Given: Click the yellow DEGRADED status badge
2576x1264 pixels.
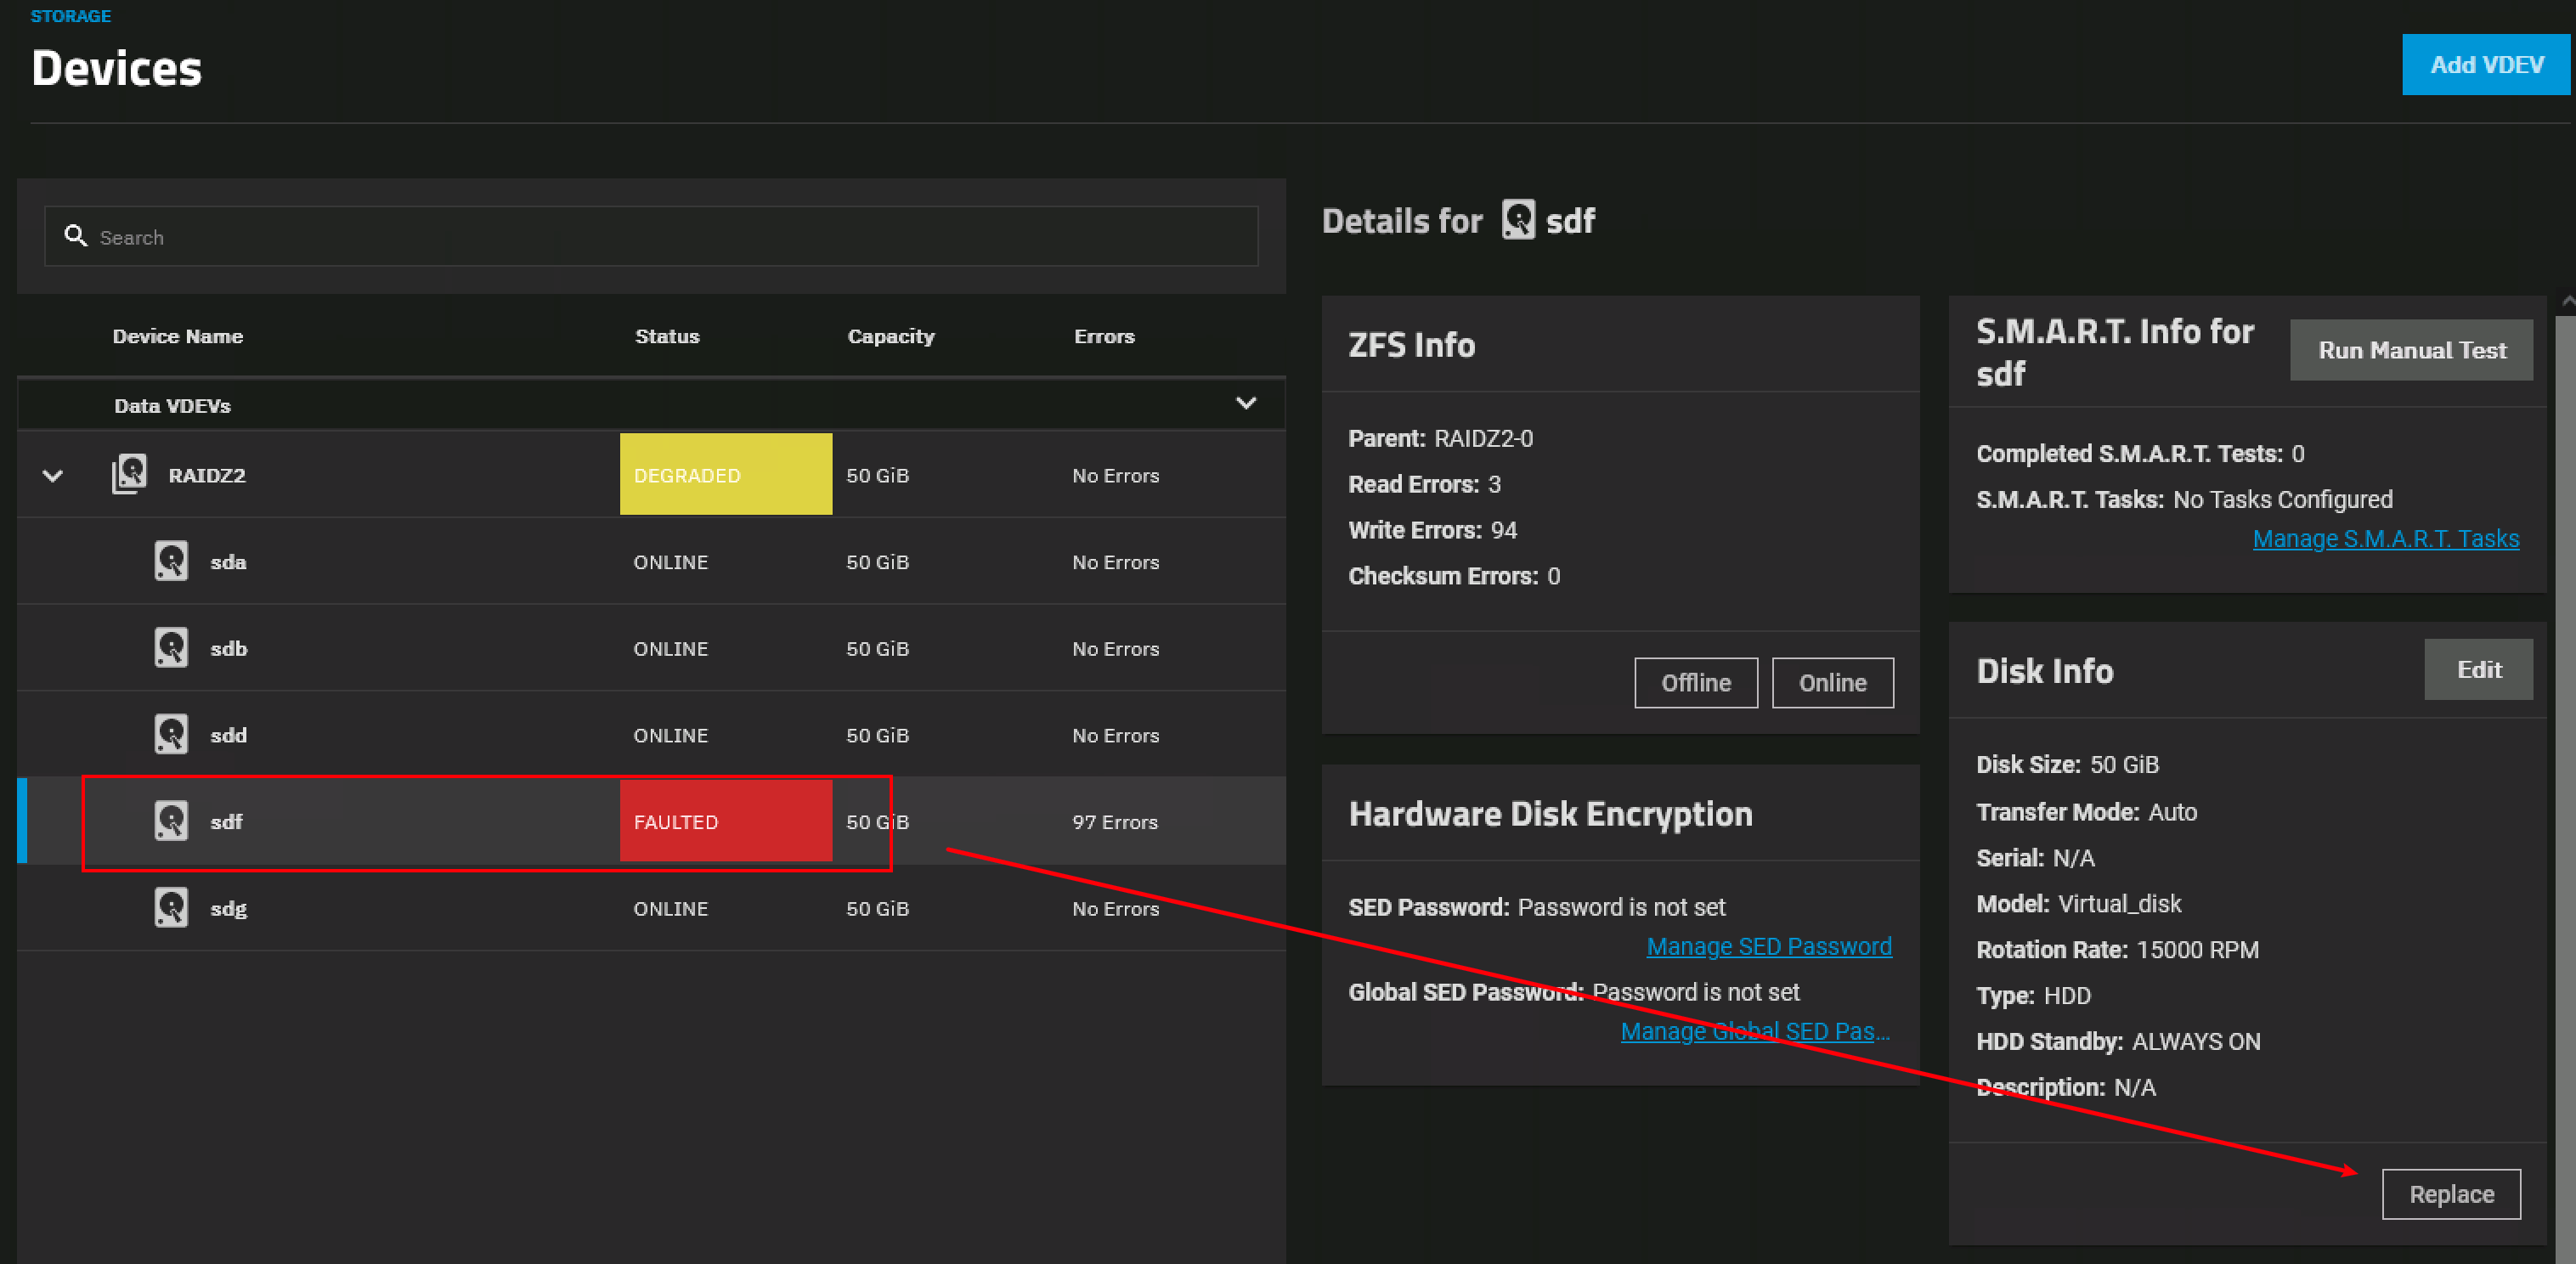Looking at the screenshot, I should tap(725, 474).
